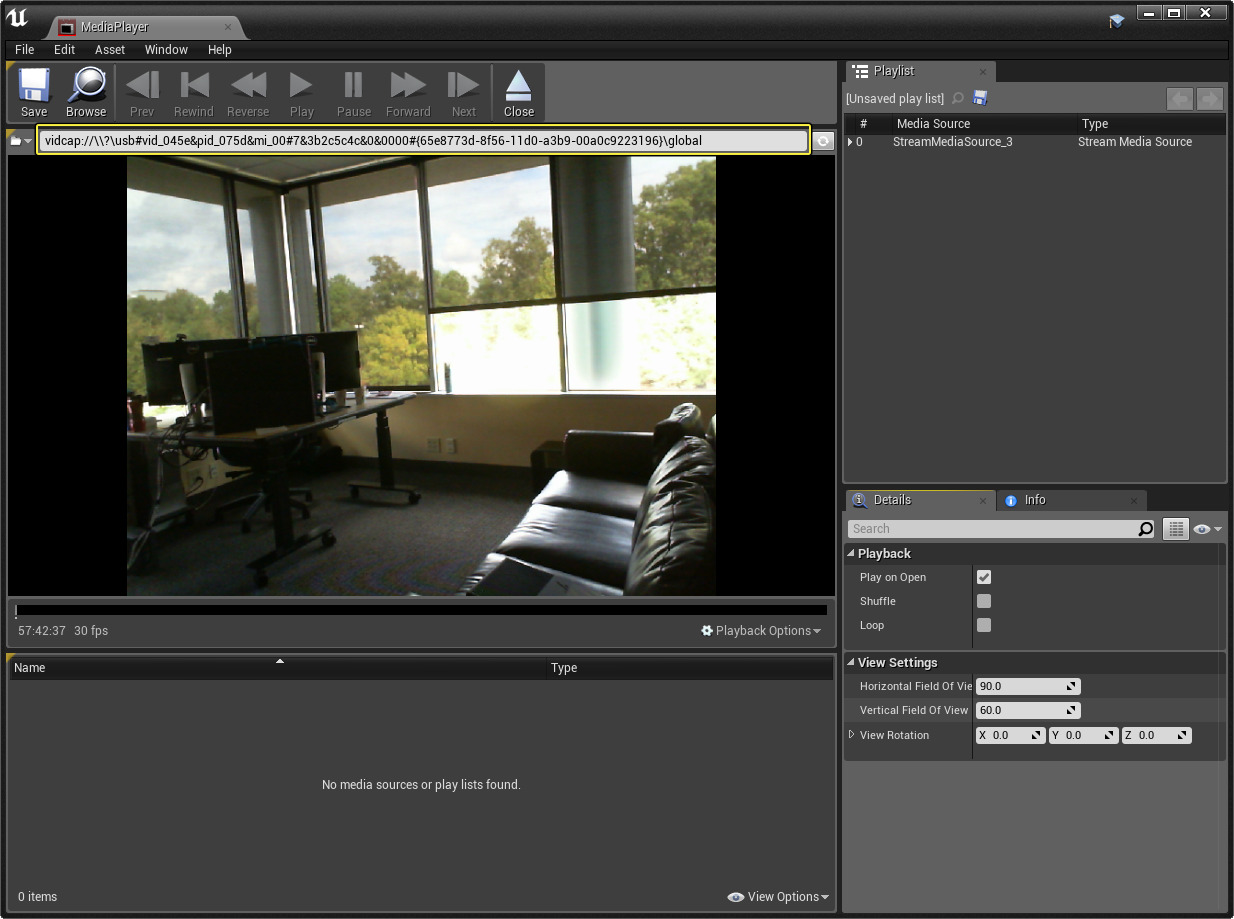Viewport: 1234px width, 919px height.
Task: Open the View Options dropdown
Action: click(x=778, y=897)
